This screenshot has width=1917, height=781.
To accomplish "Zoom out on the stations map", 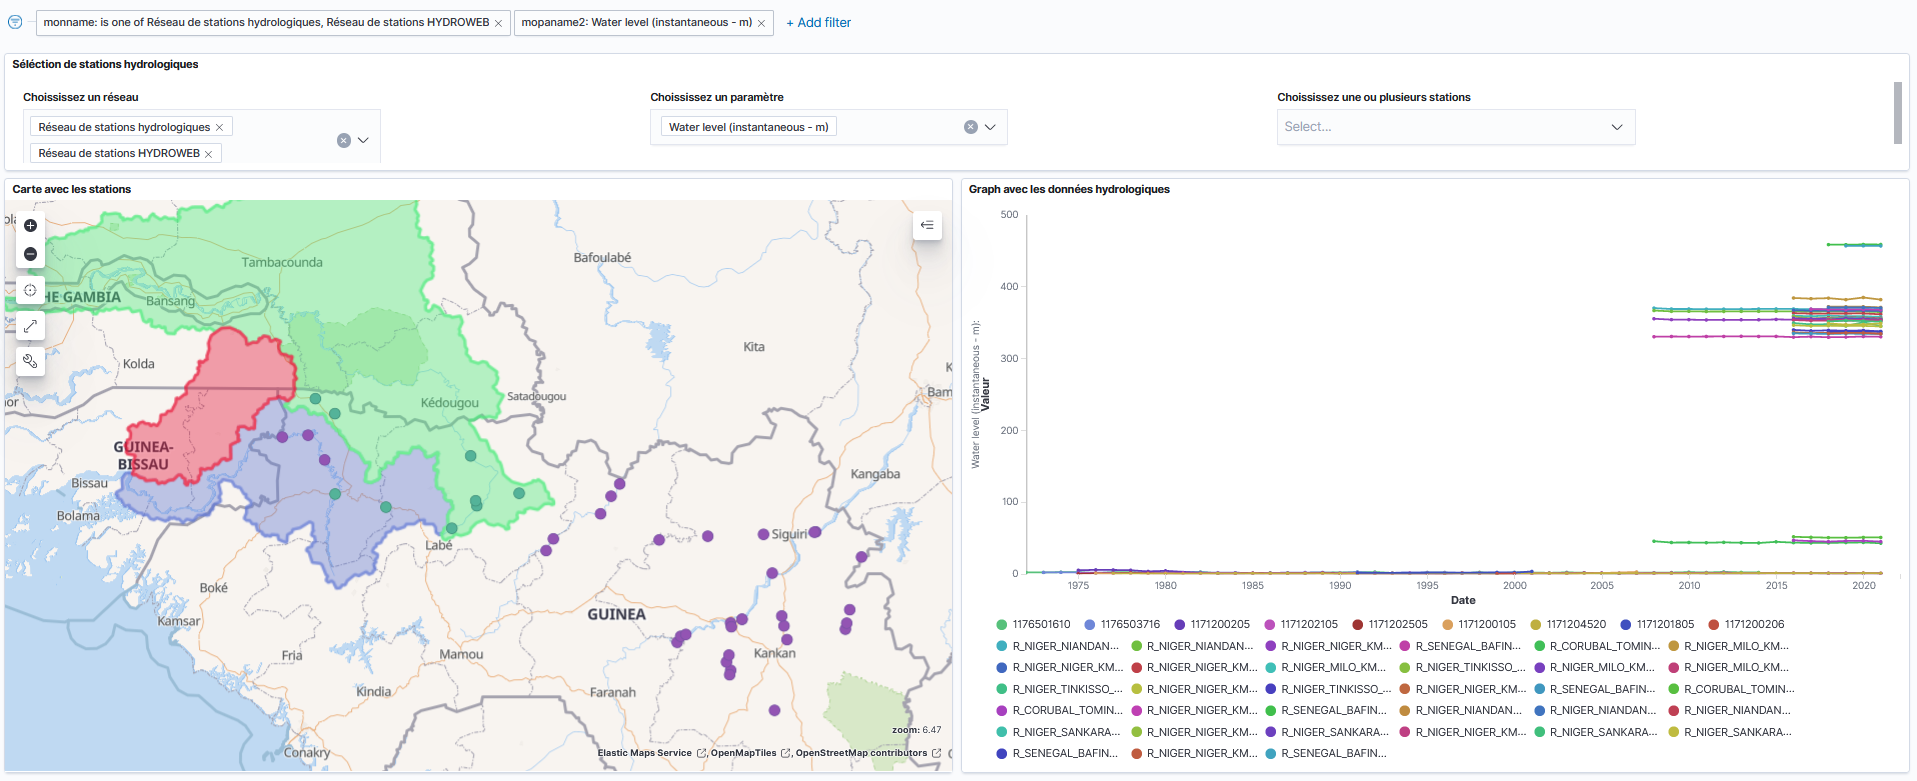I will [30, 254].
